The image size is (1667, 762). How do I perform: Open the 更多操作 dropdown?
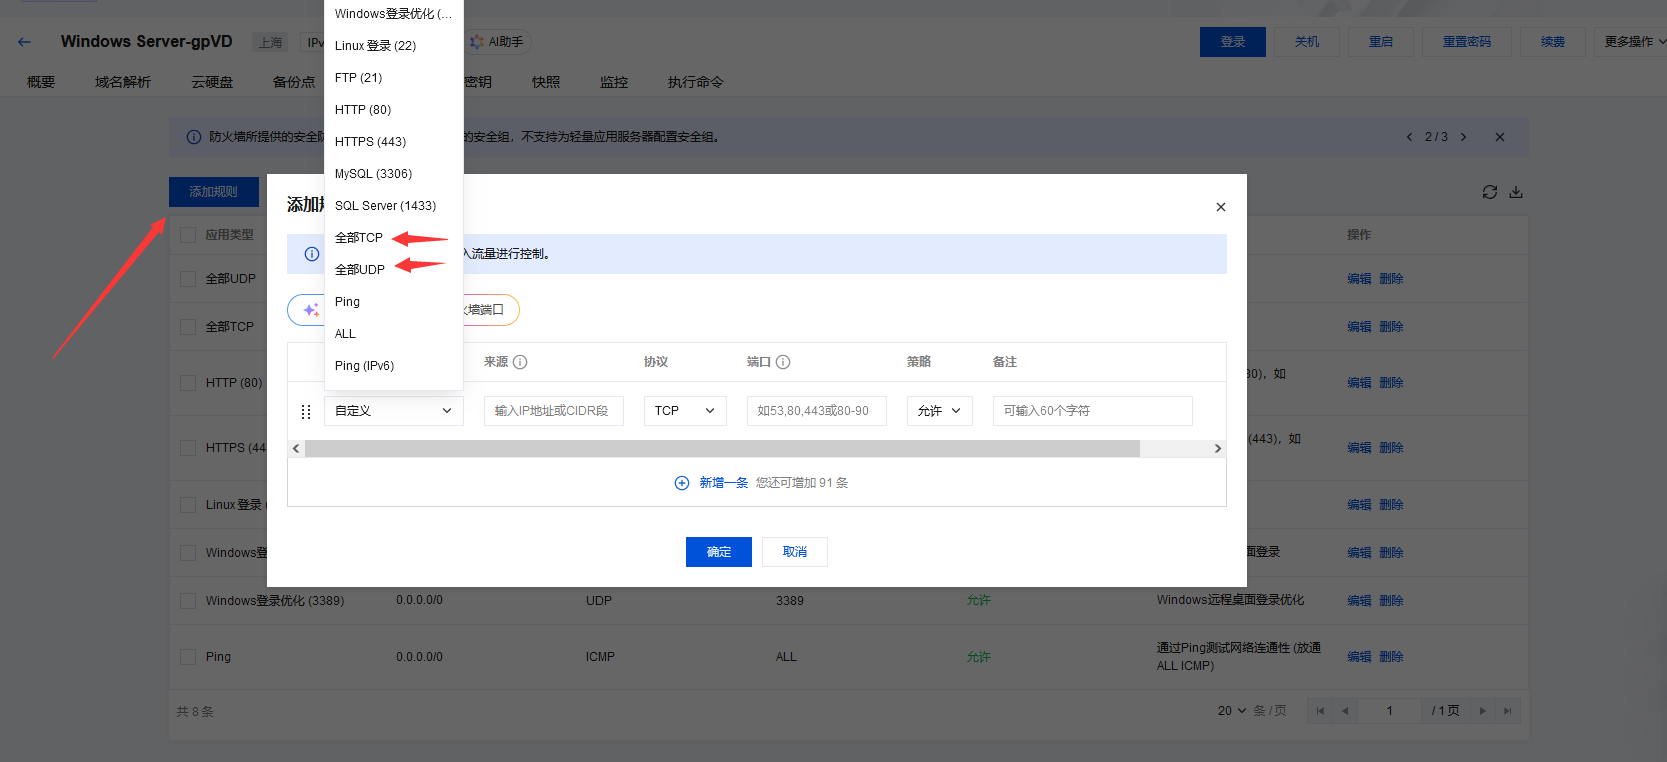click(1634, 42)
